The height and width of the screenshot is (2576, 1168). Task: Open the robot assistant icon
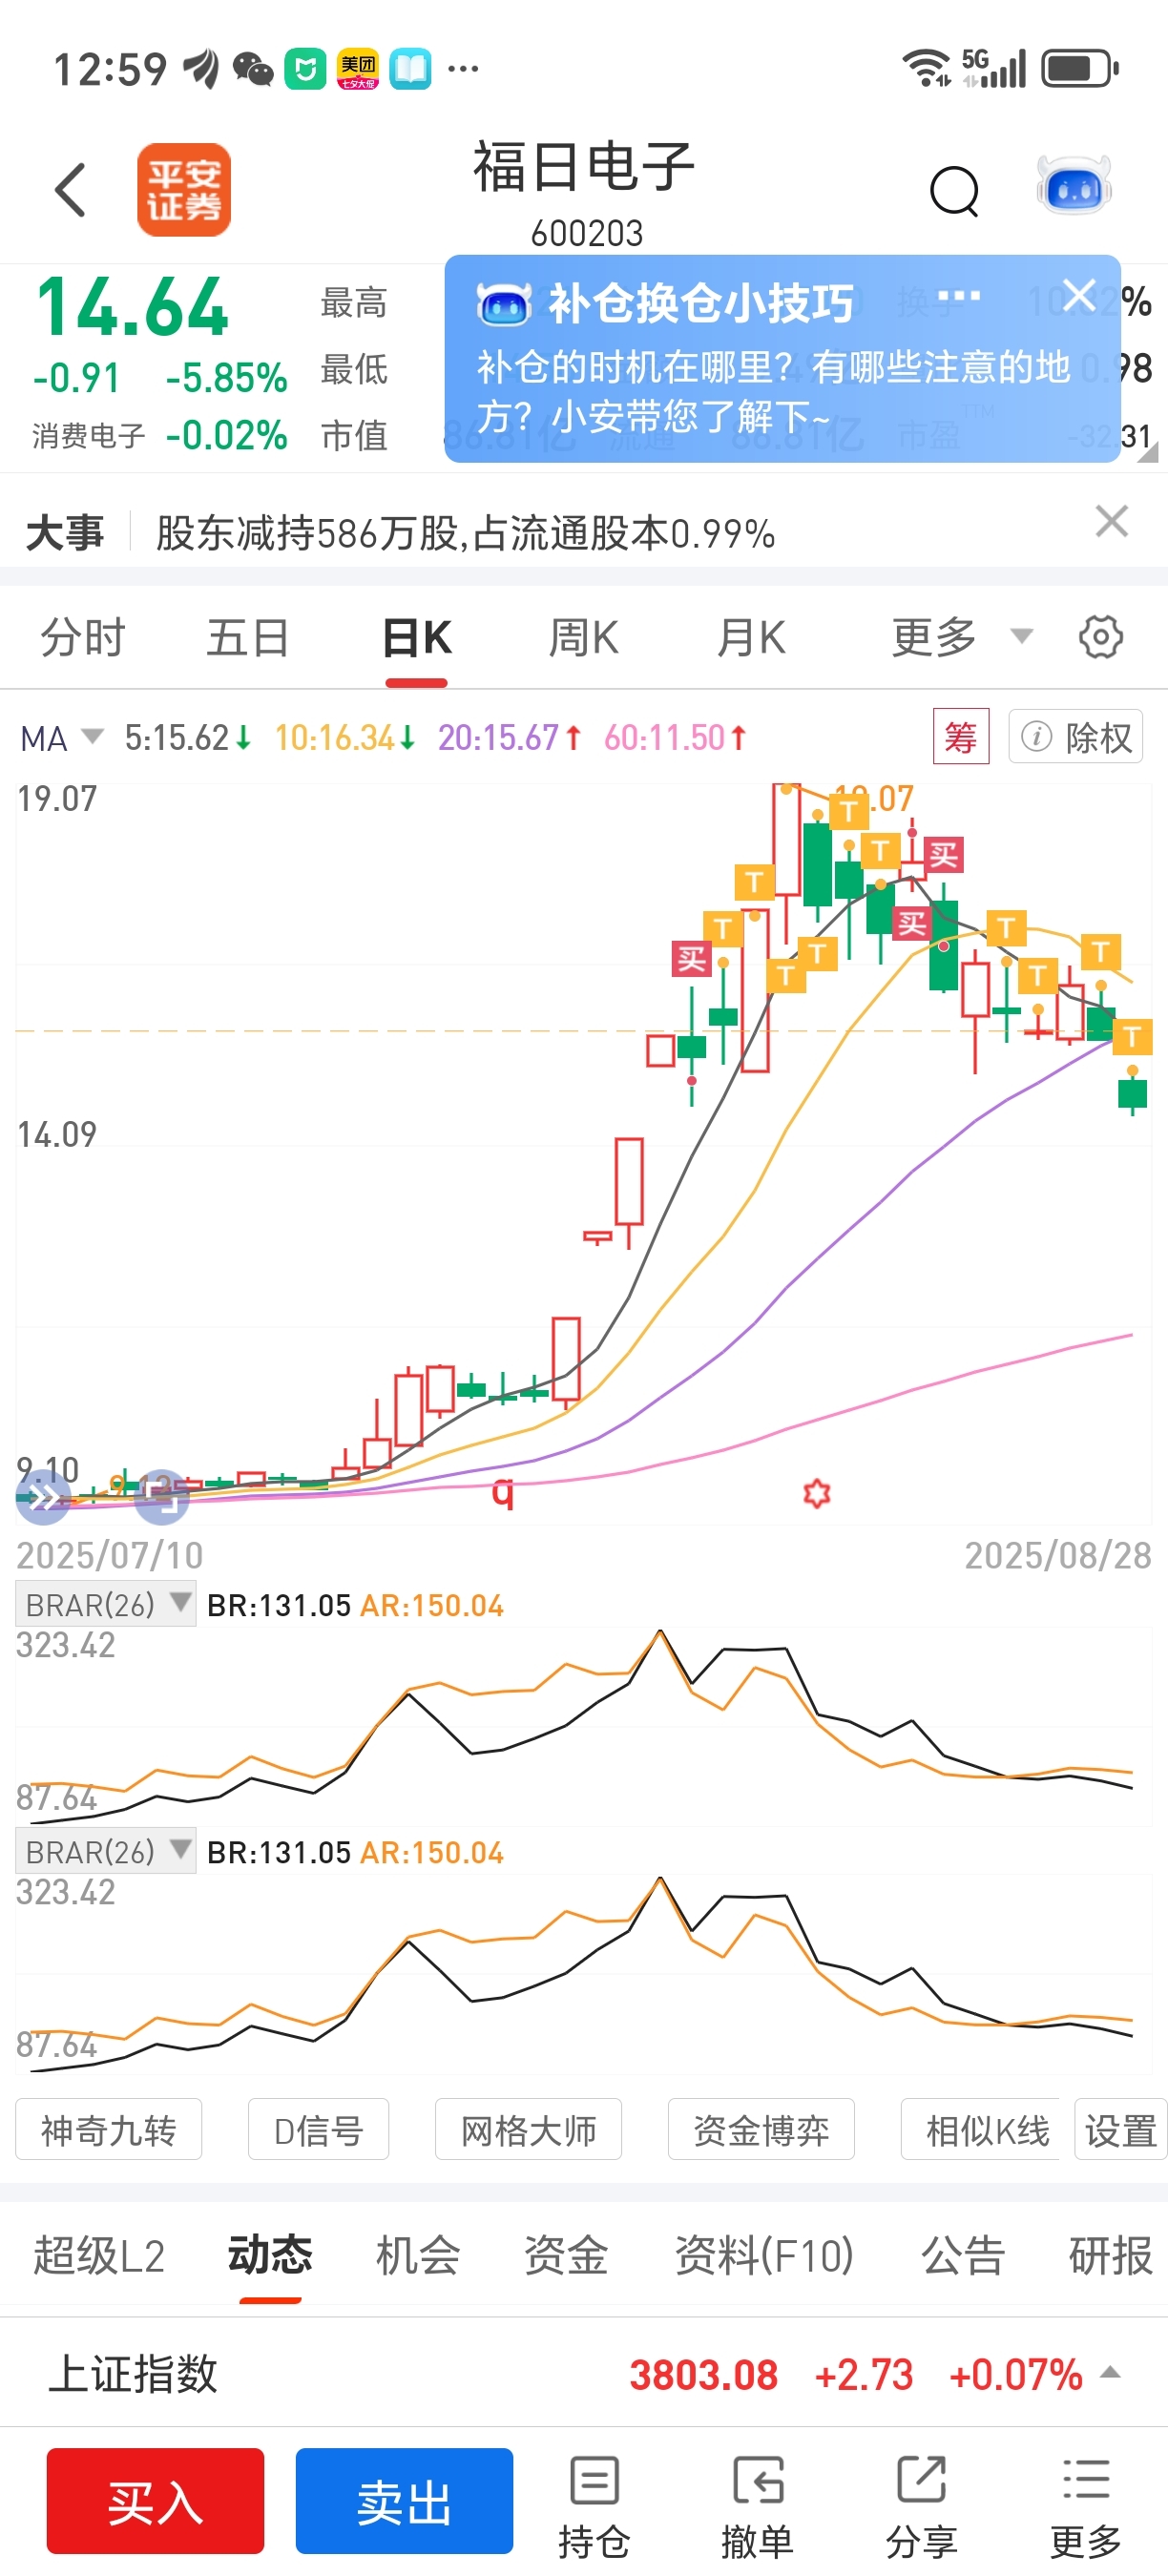coord(1073,186)
